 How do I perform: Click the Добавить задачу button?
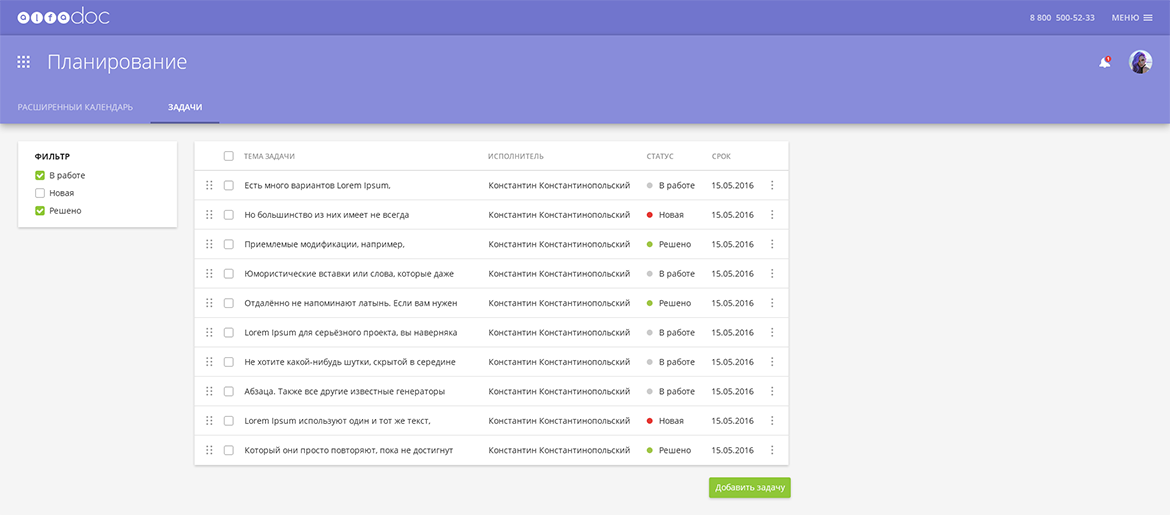click(x=749, y=487)
